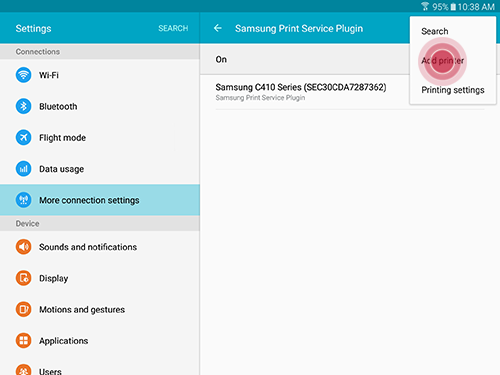This screenshot has height=375, width=500.
Task: Select More connection settings label
Action: click(x=89, y=200)
